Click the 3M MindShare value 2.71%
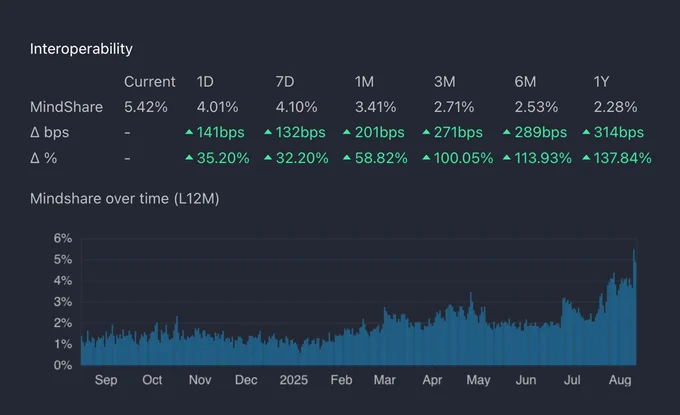 click(454, 107)
